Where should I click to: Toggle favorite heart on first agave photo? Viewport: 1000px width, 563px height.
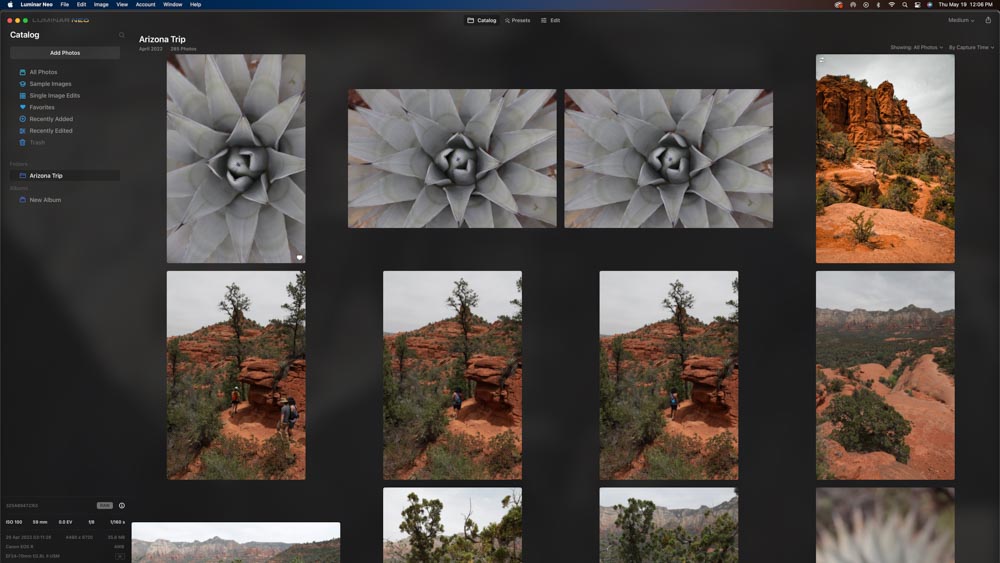[298, 257]
